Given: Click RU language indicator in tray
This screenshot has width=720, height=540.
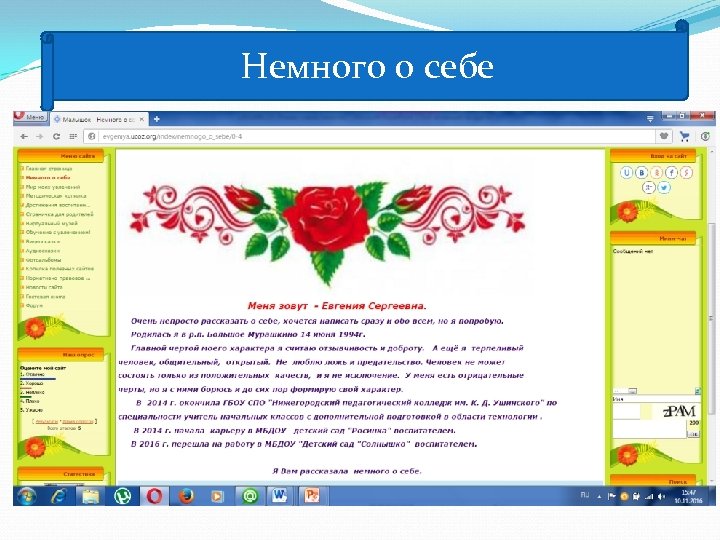Looking at the screenshot, I should click(x=585, y=495).
